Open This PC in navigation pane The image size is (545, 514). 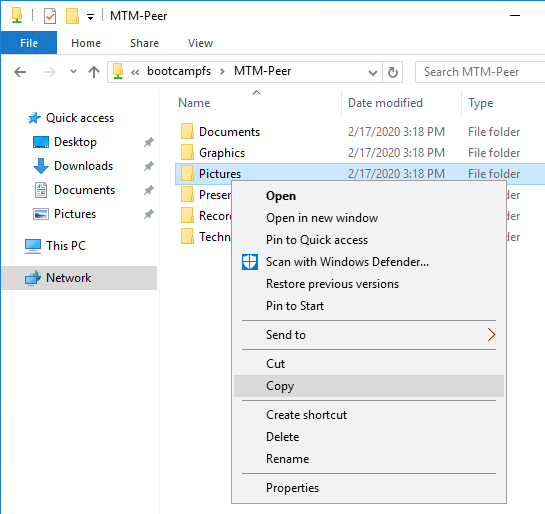[66, 246]
